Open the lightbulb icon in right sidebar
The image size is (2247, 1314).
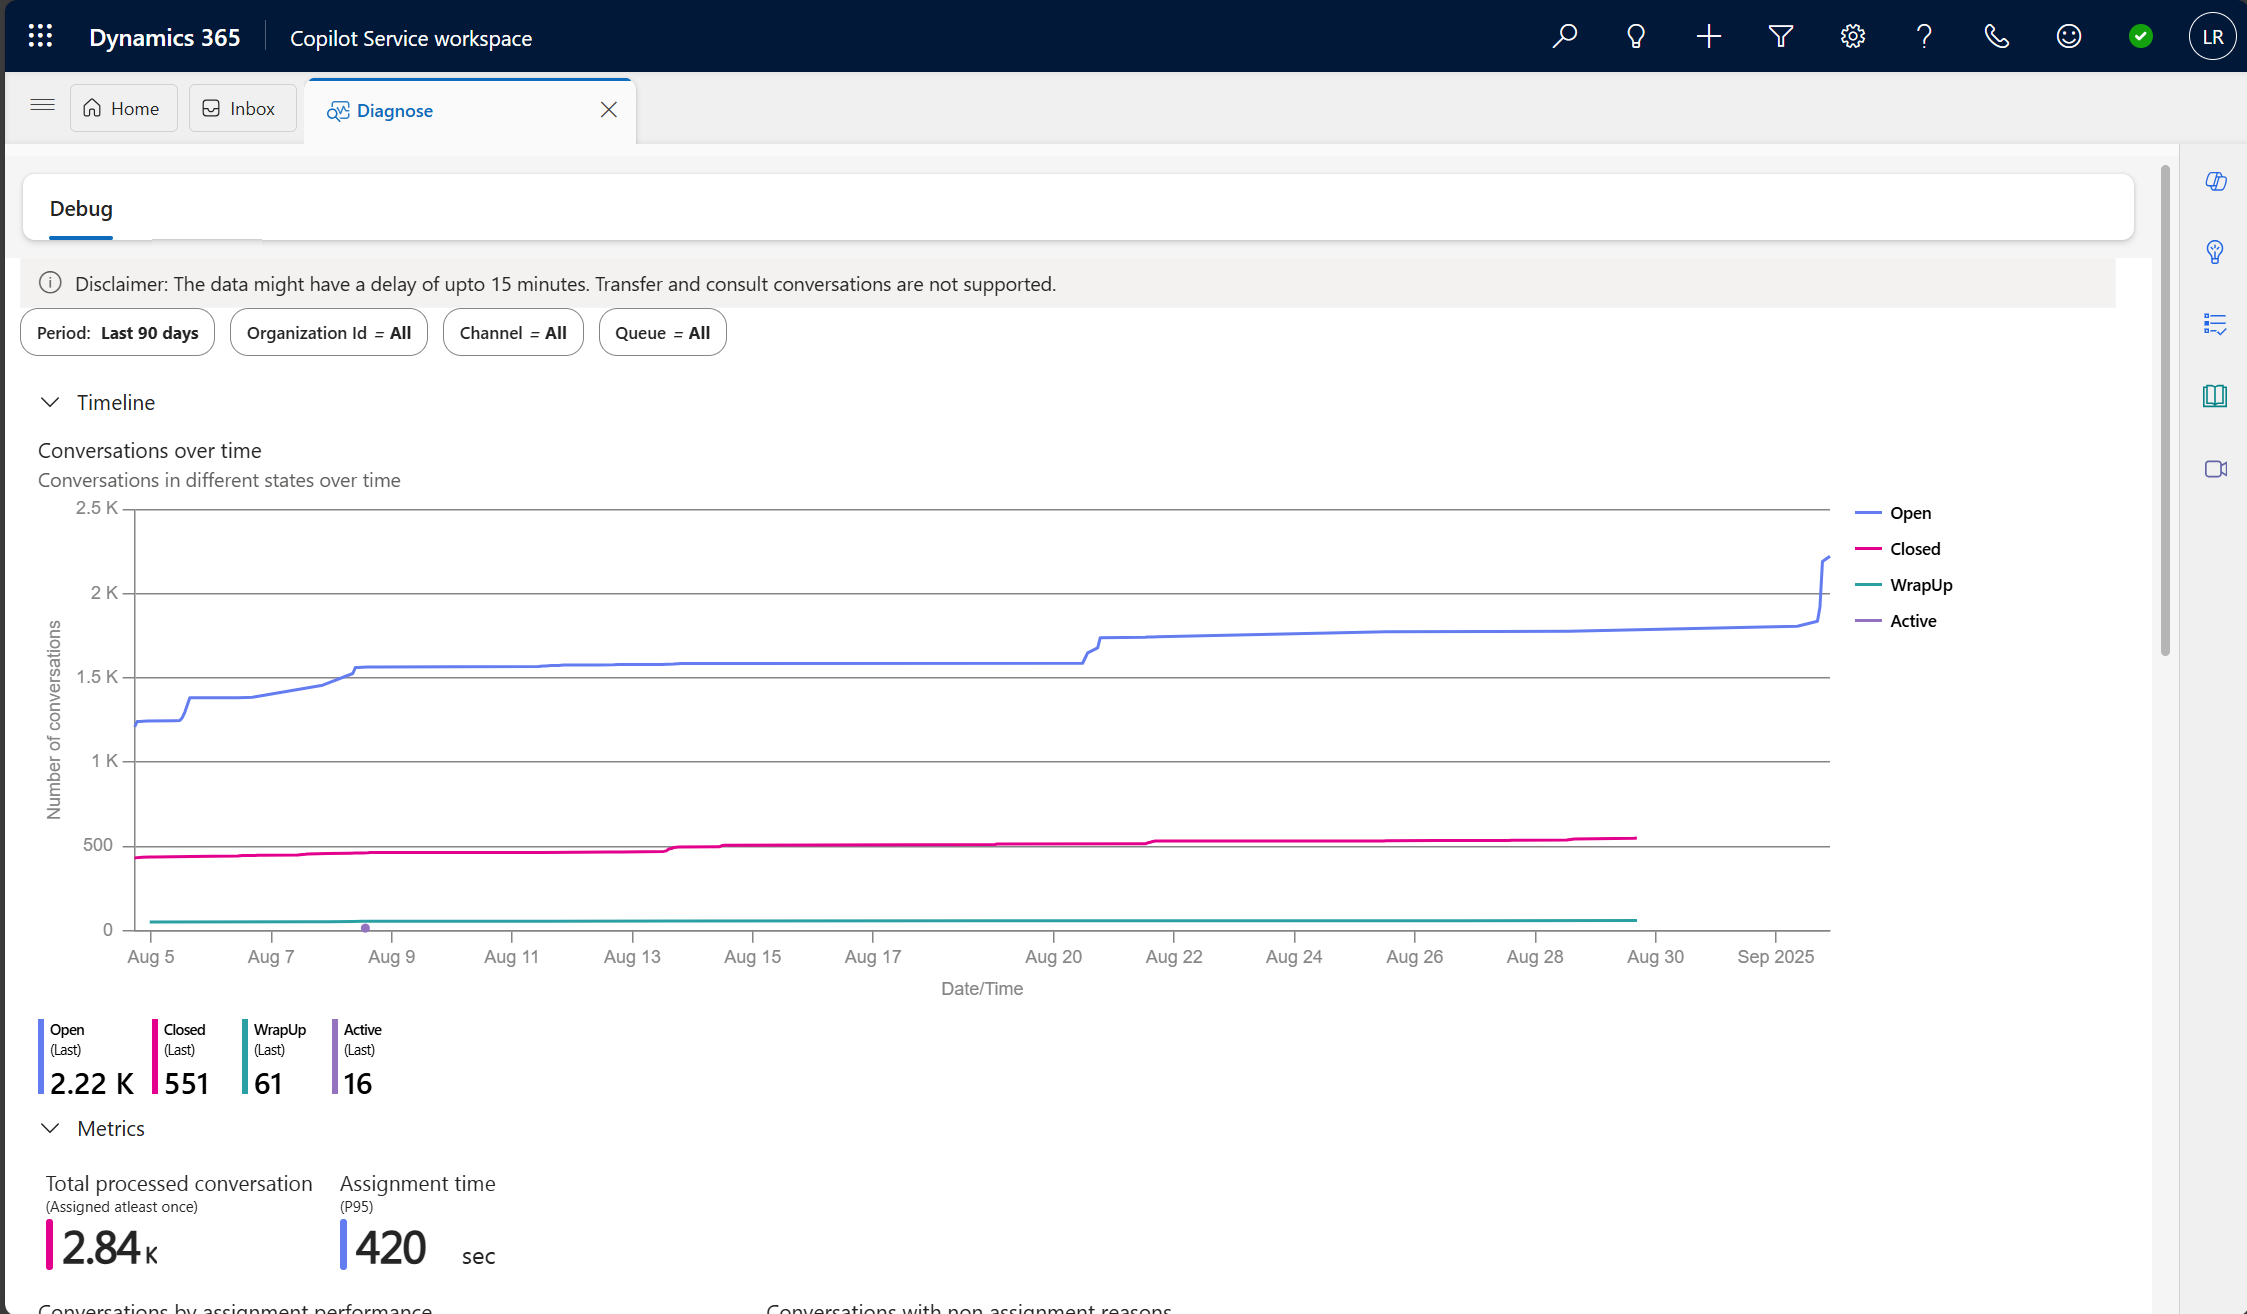point(2215,252)
